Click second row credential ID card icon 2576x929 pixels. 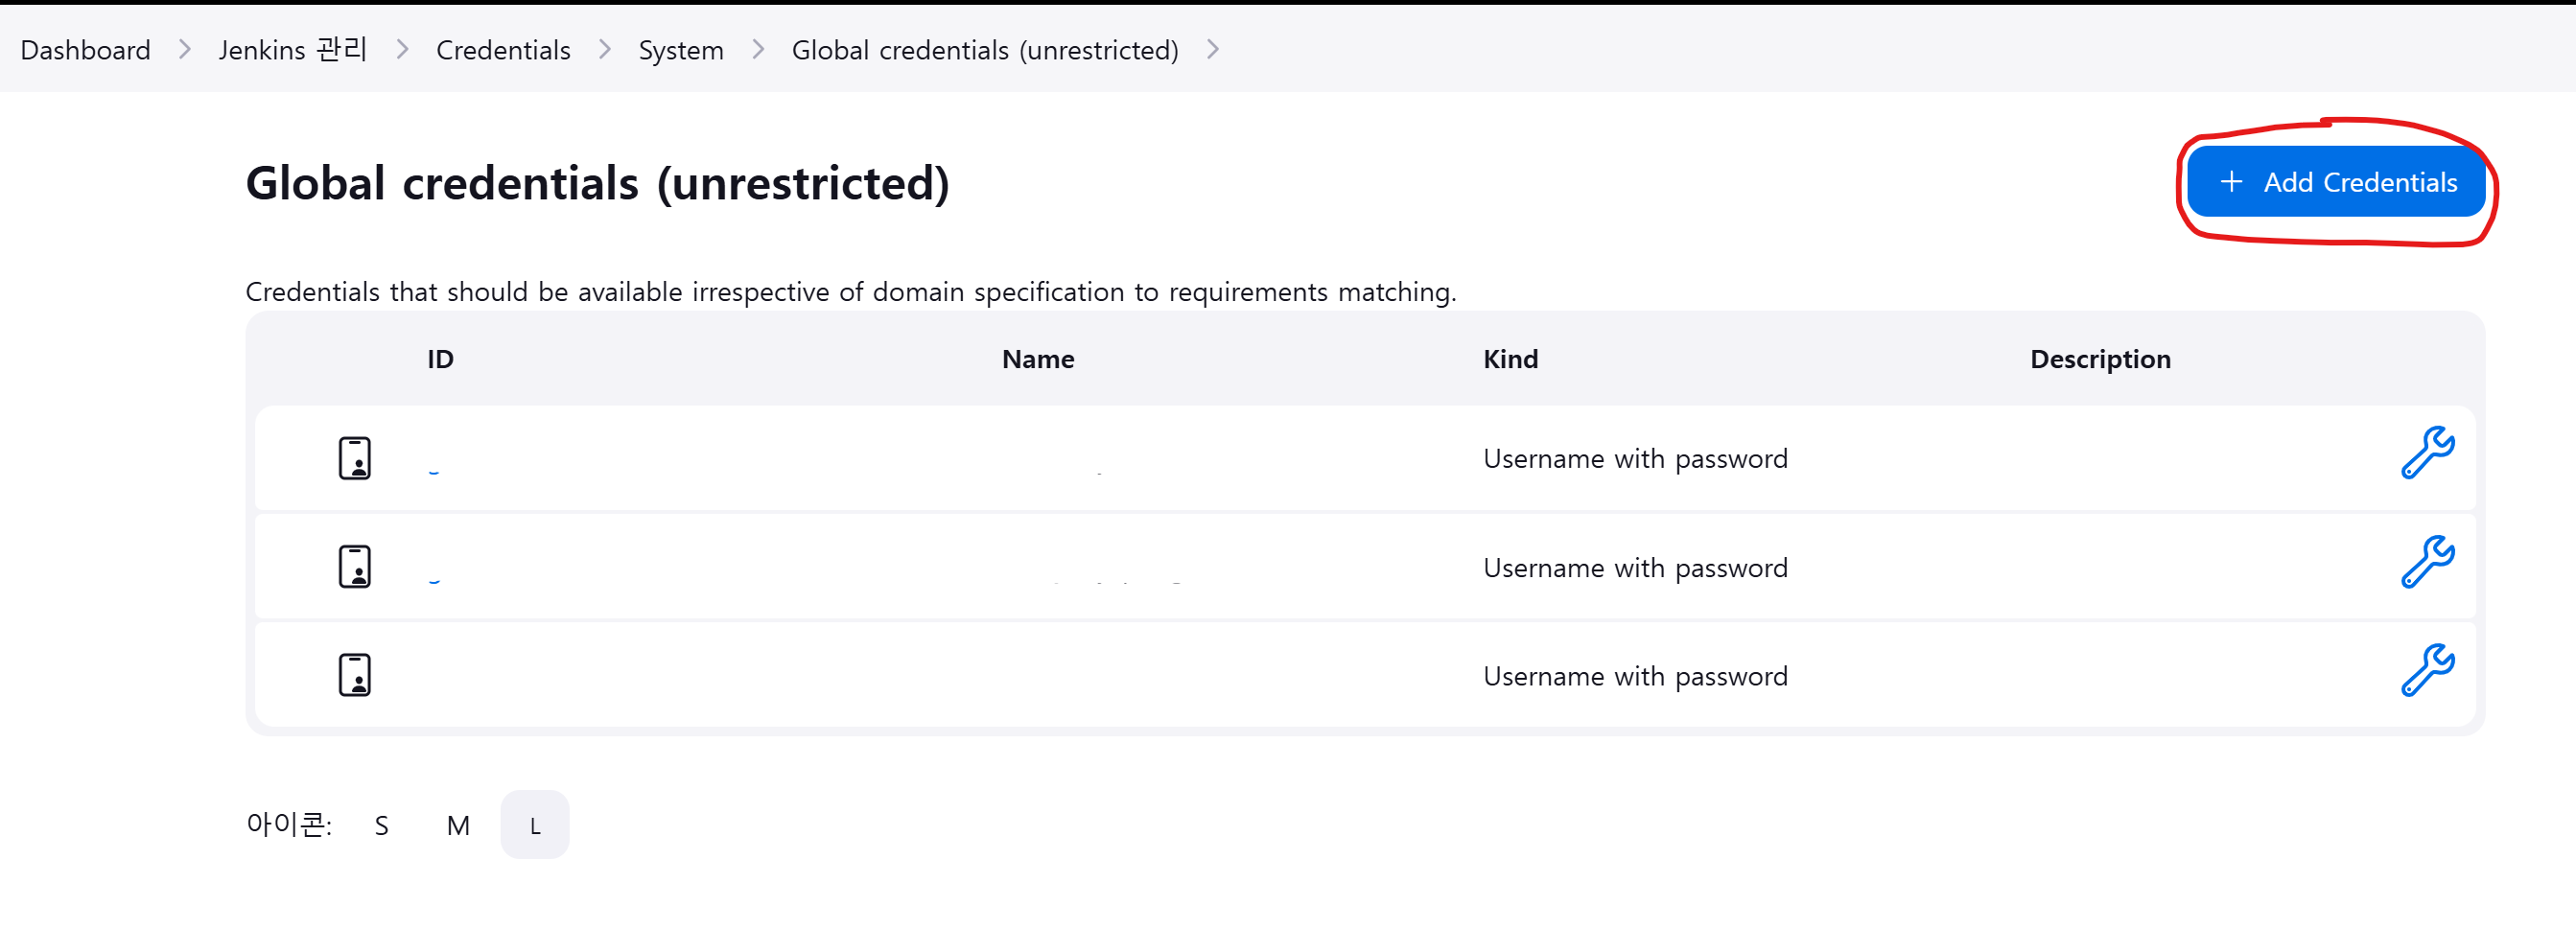pyautogui.click(x=354, y=567)
